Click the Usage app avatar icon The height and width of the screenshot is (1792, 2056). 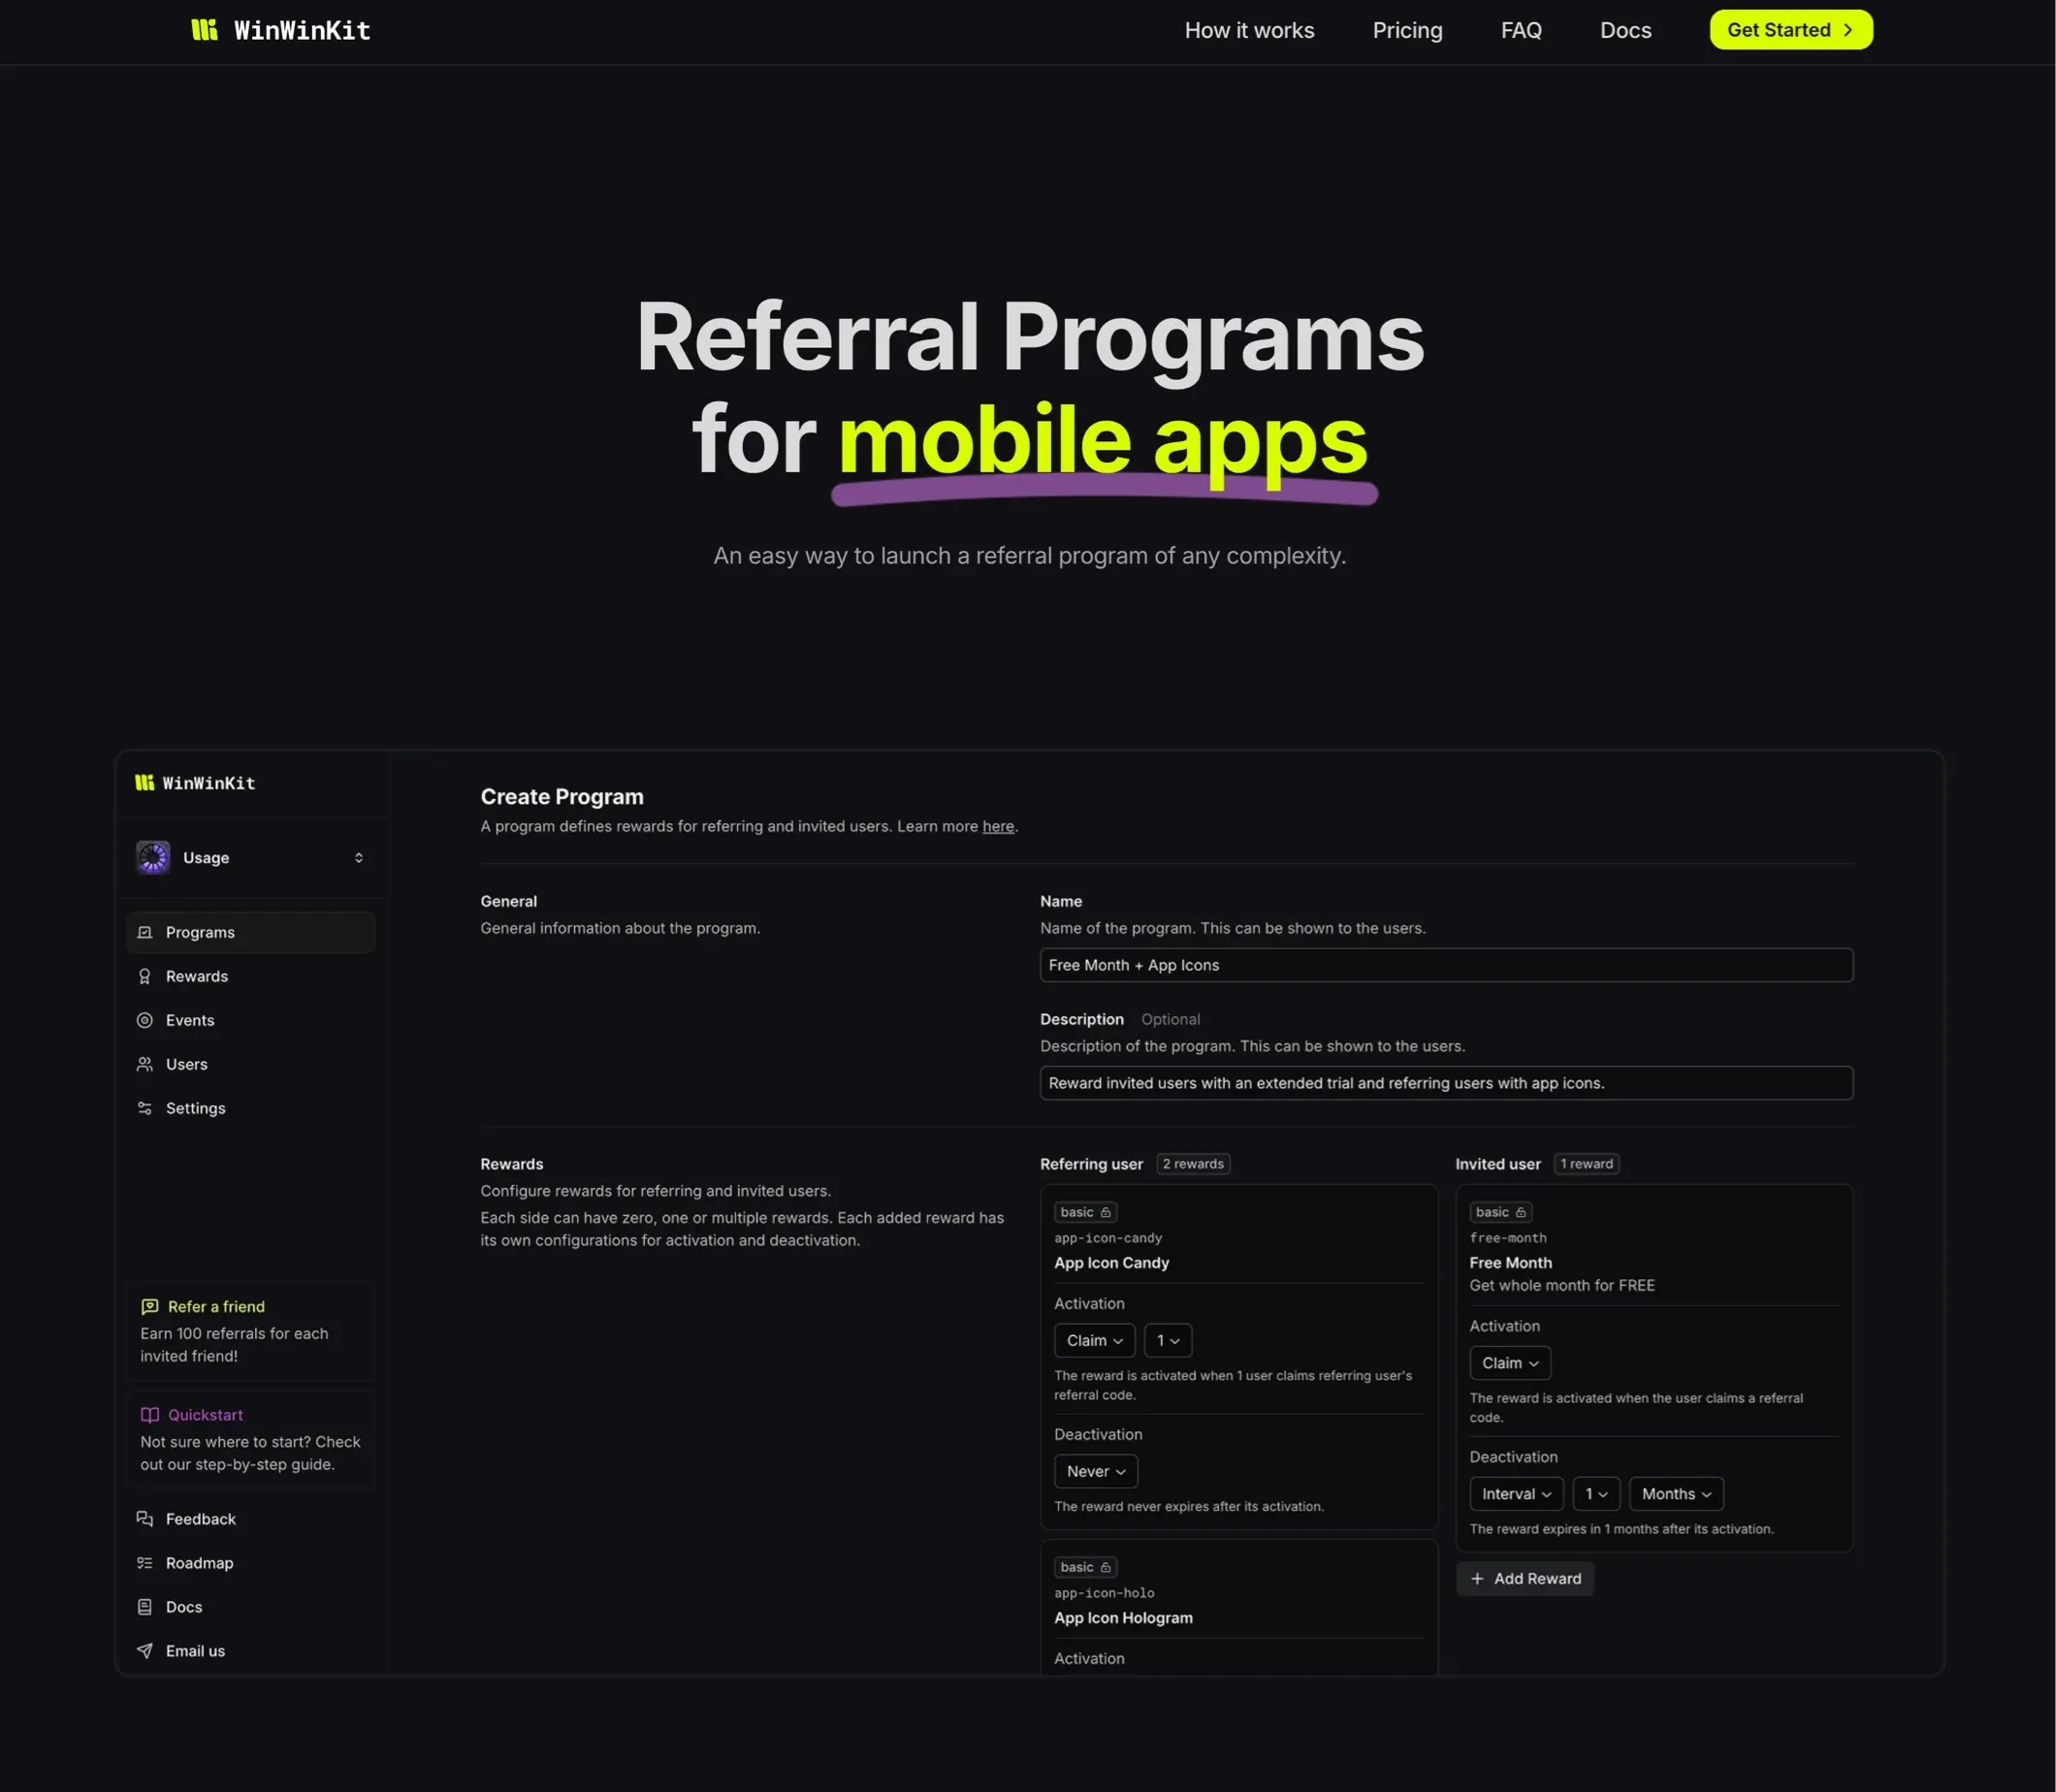point(153,858)
